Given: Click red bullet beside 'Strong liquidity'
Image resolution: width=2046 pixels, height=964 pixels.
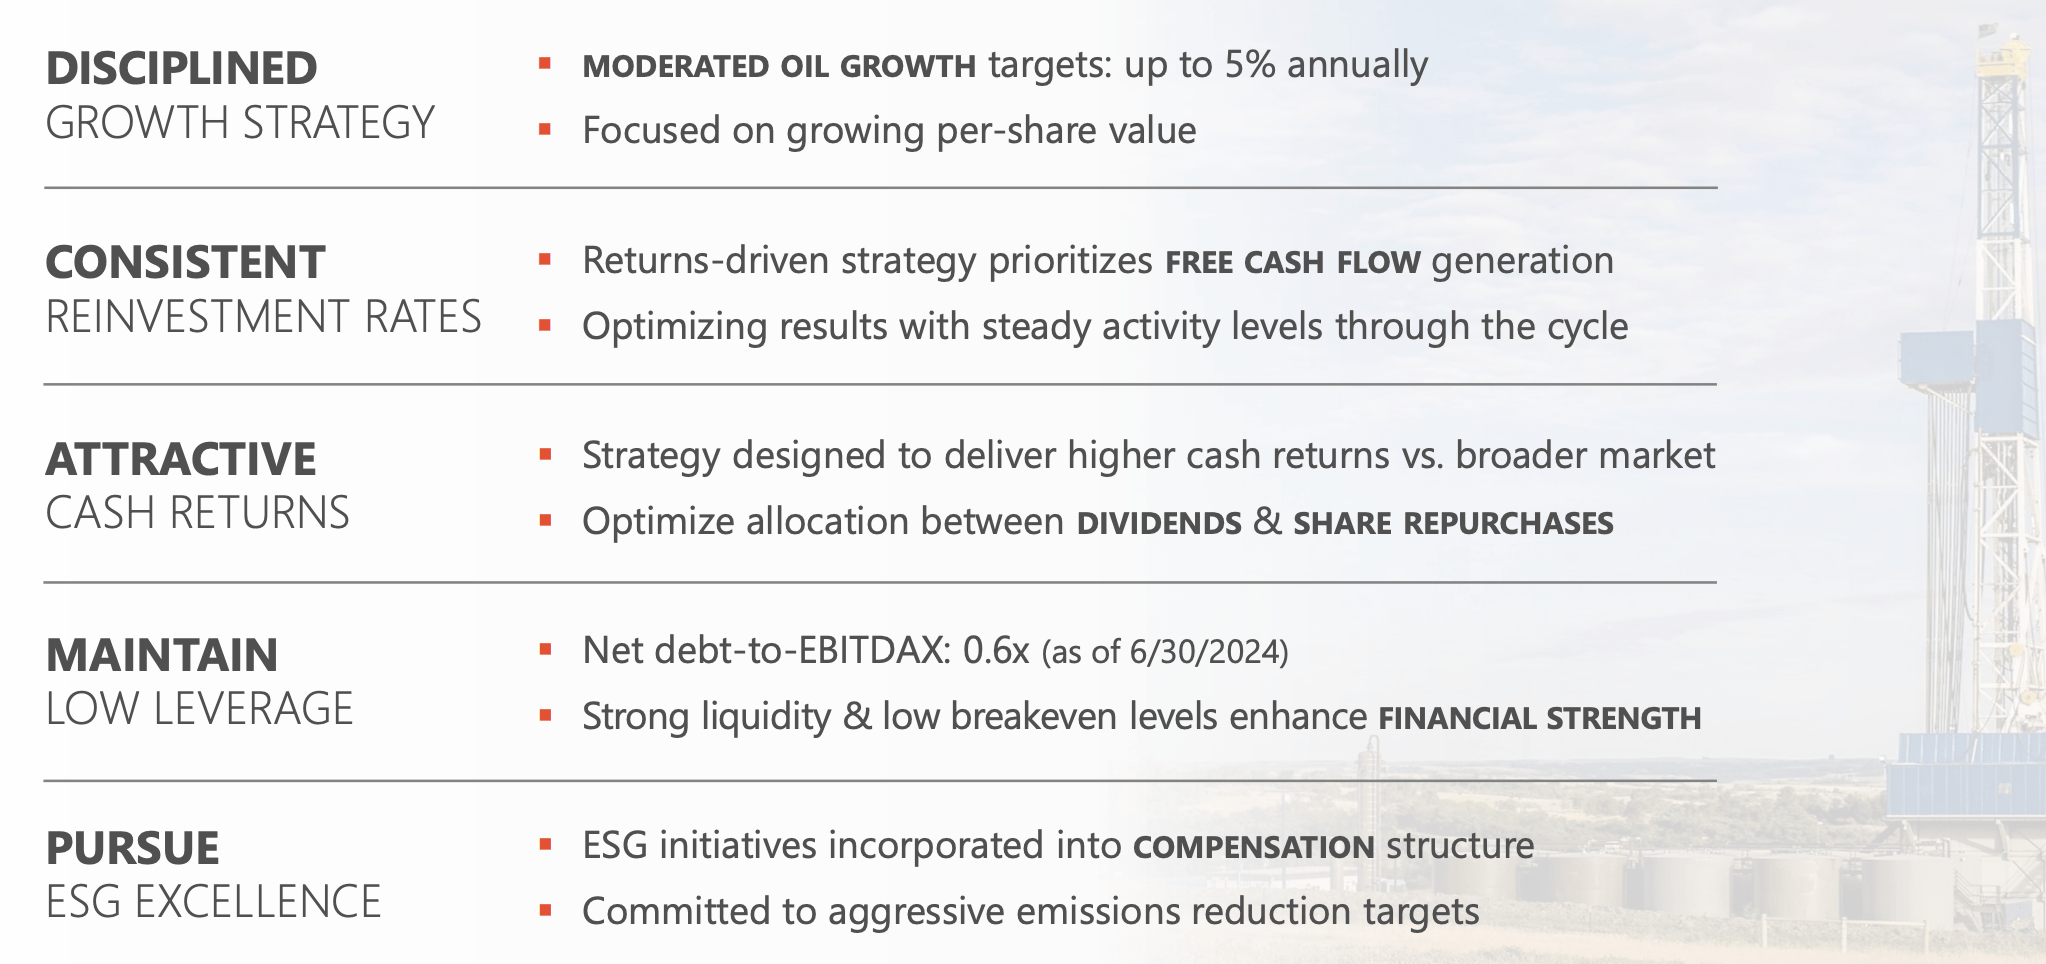Looking at the screenshot, I should tap(545, 716).
